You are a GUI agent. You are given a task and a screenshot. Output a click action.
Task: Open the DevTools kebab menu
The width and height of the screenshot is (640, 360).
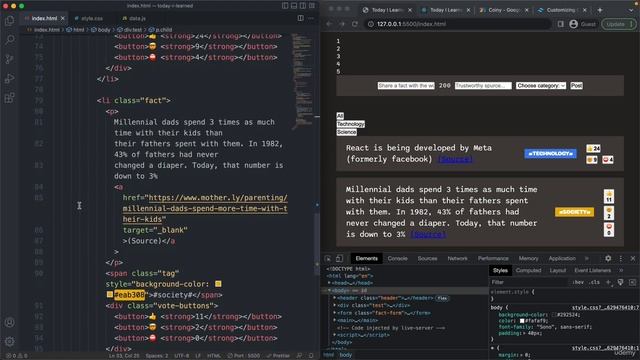[x=621, y=258]
